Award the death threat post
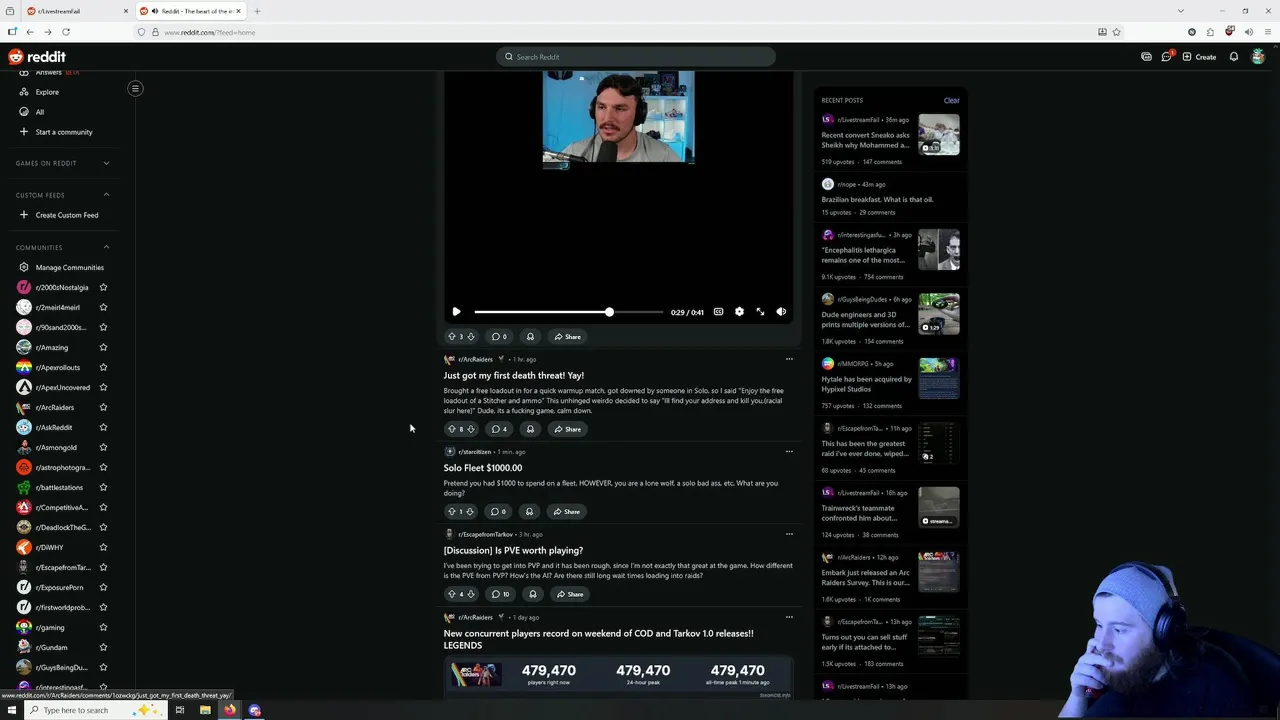Screen dimensions: 1280x720 [530, 429]
